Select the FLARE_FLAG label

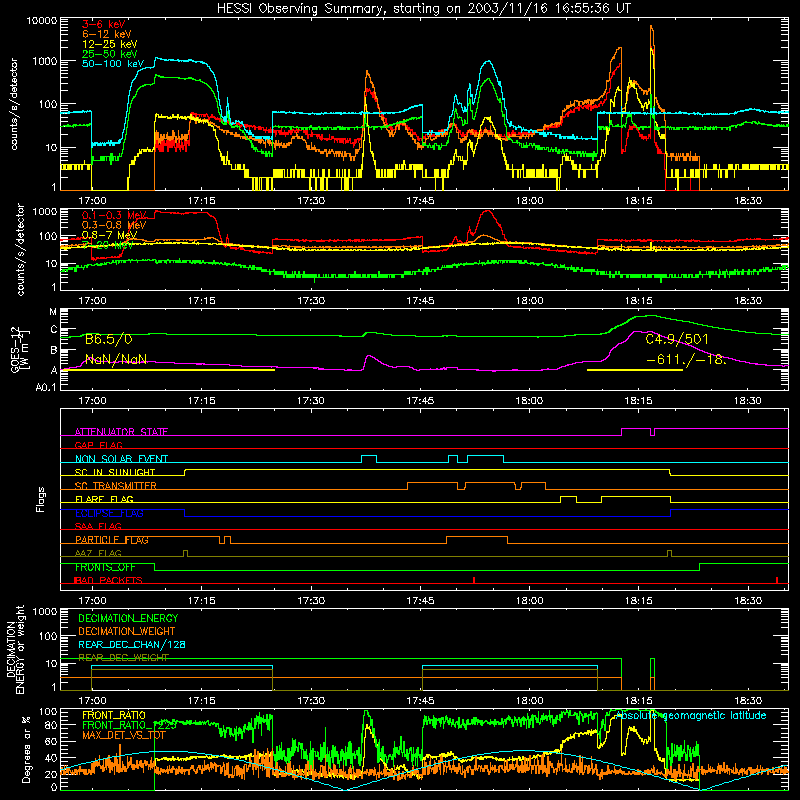[x=104, y=499]
